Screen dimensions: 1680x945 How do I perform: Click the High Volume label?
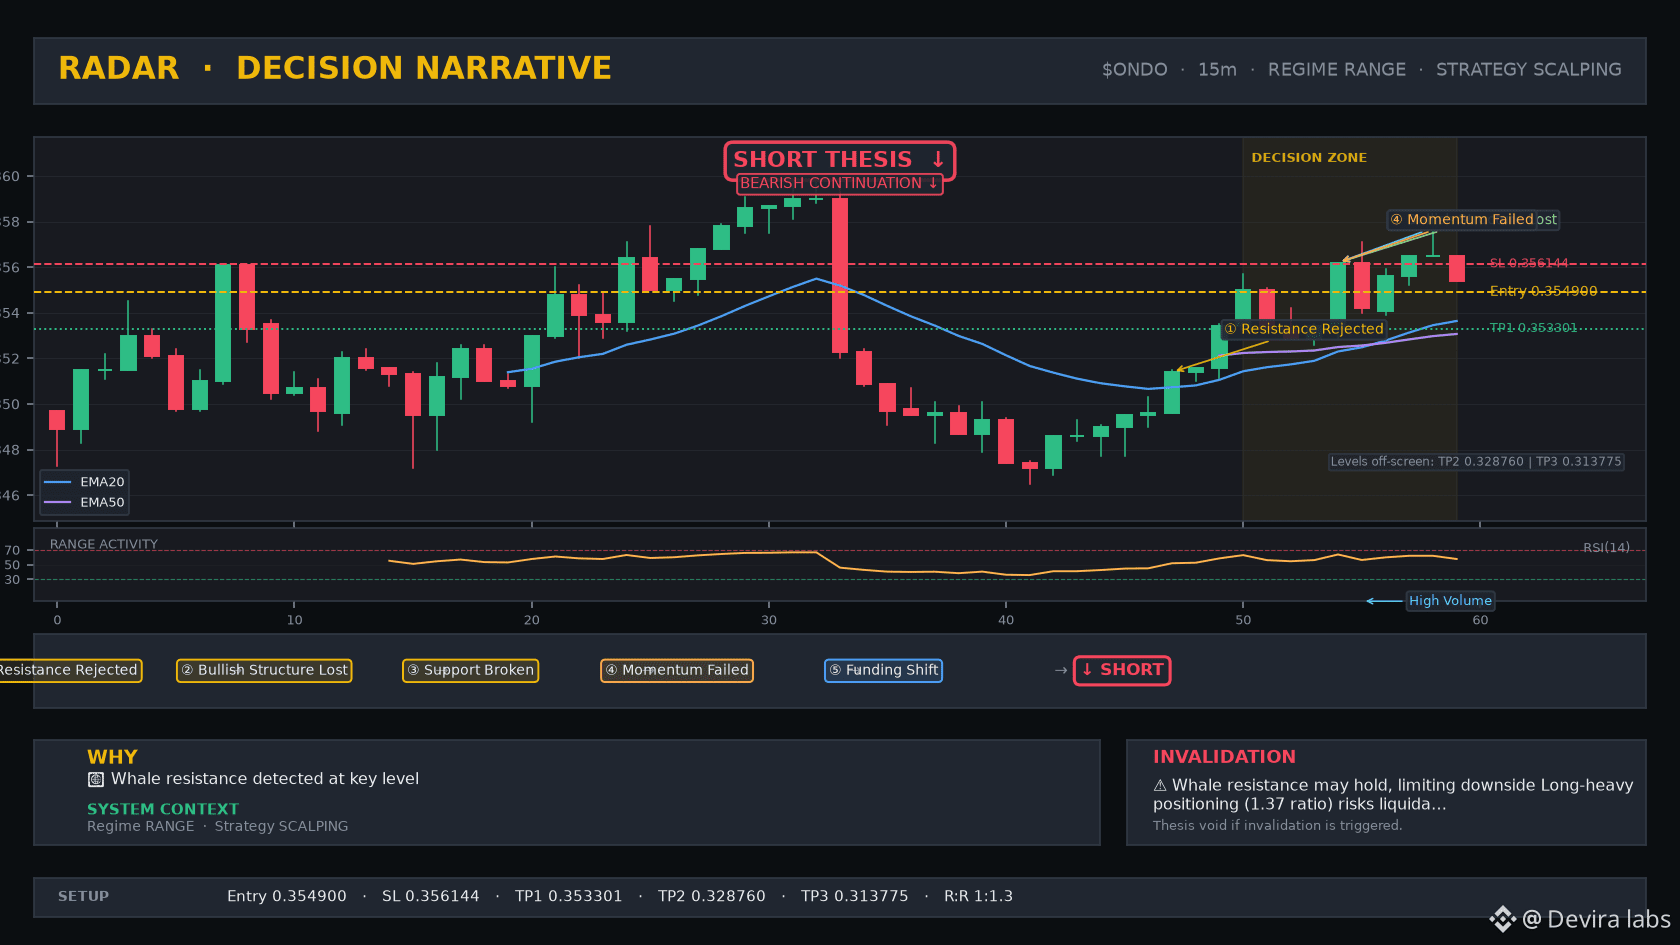click(x=1450, y=601)
